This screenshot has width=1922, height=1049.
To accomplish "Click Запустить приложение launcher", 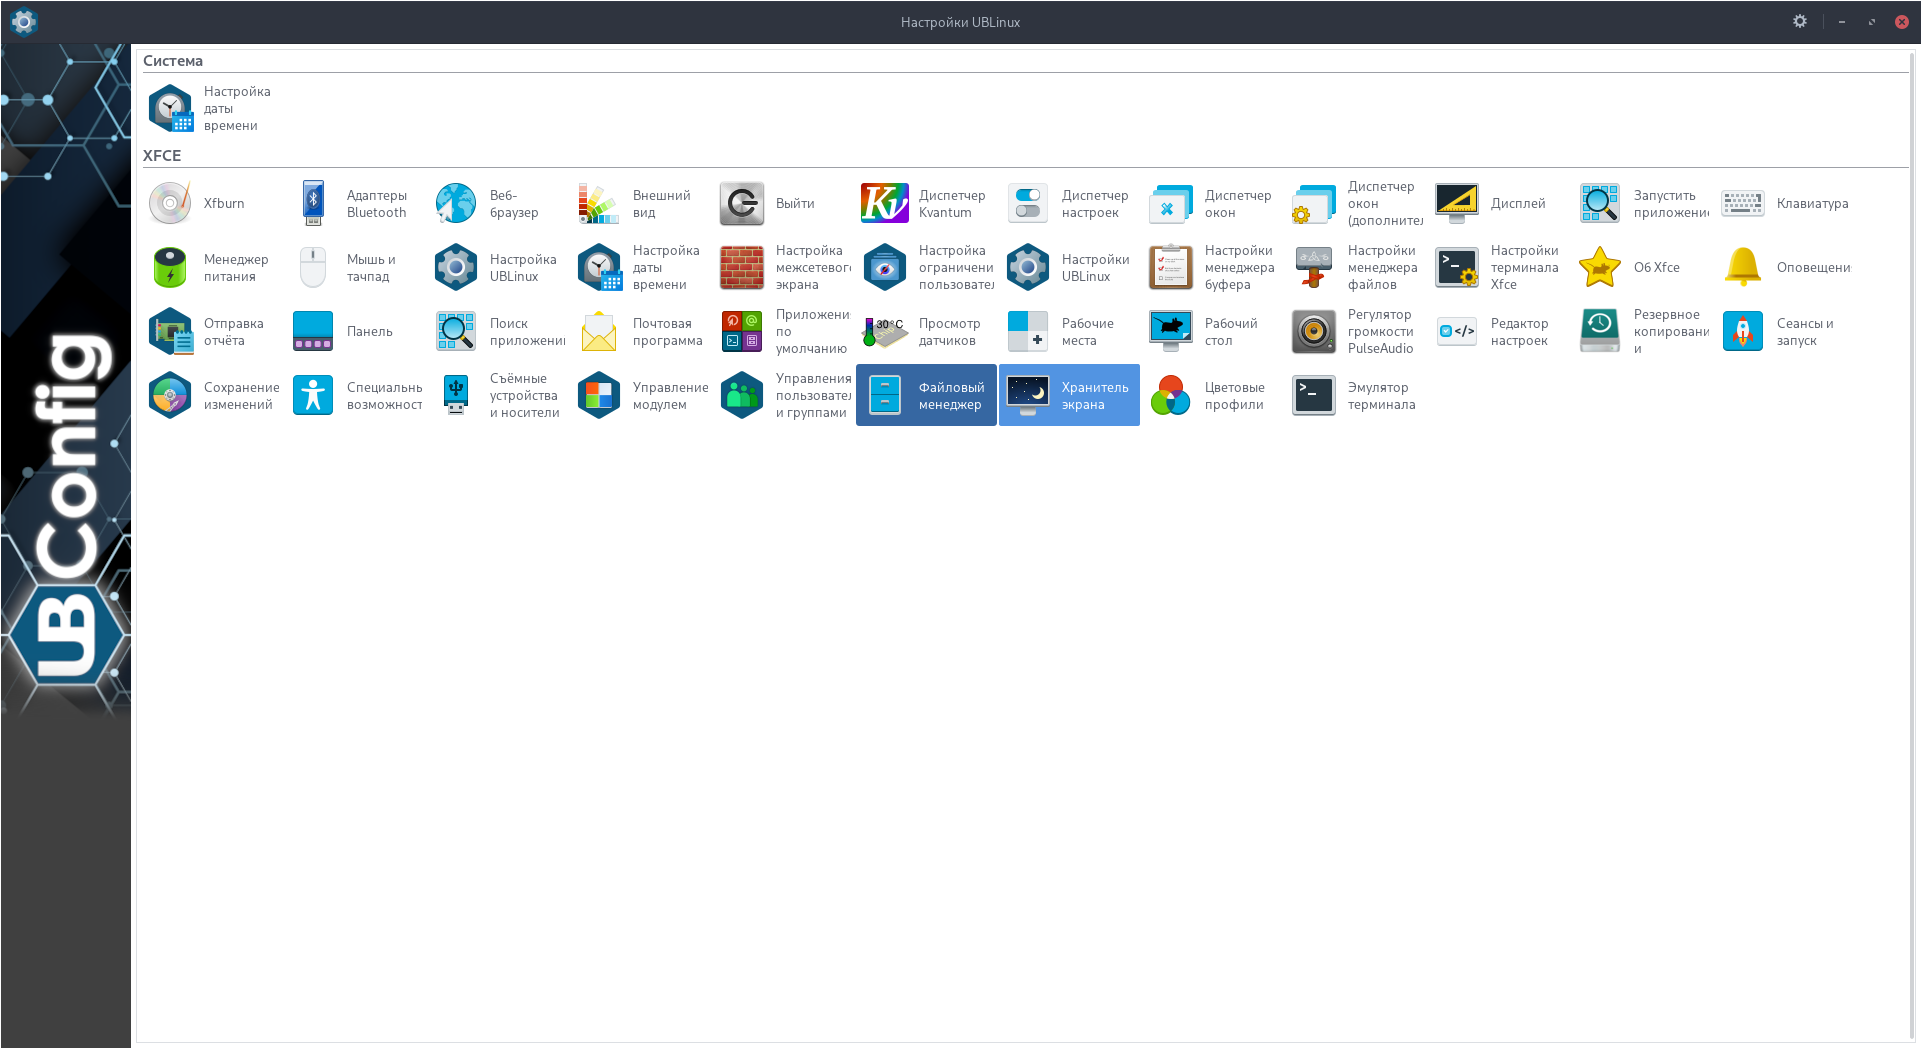I will [1642, 204].
